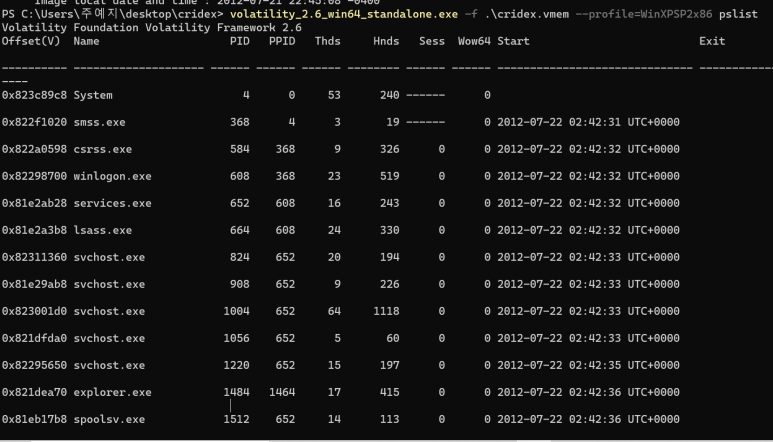
Task: Click svchost.exe with PID 824
Action: point(109,257)
